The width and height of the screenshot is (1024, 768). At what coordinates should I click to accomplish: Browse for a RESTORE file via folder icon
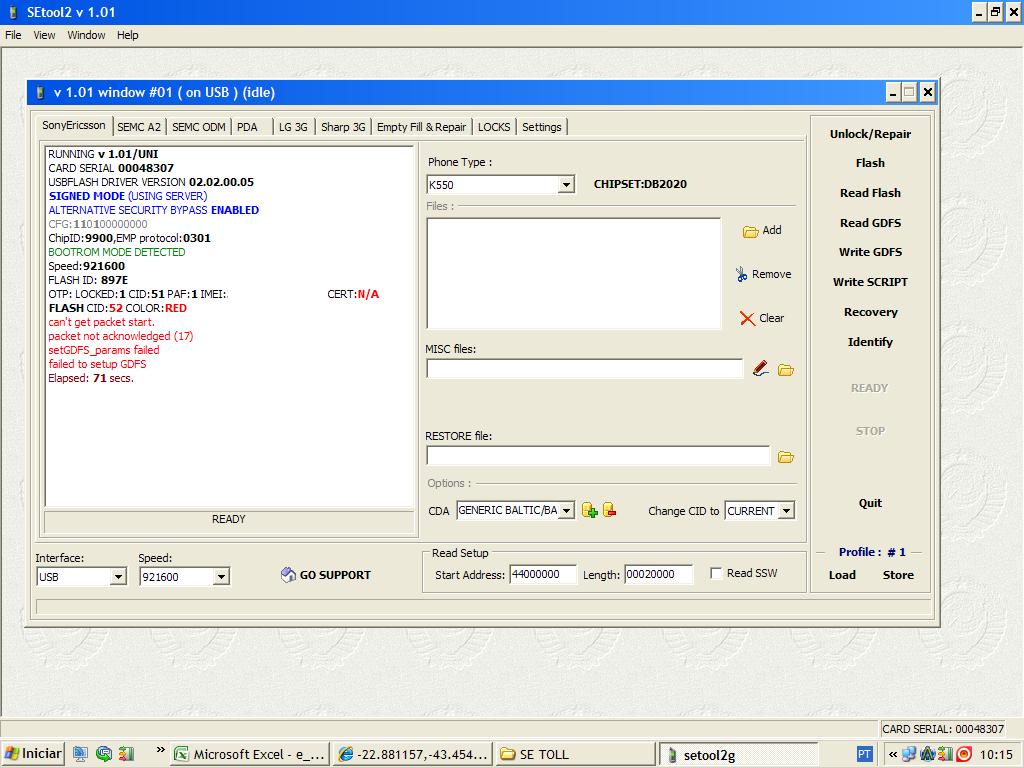pyautogui.click(x=786, y=457)
